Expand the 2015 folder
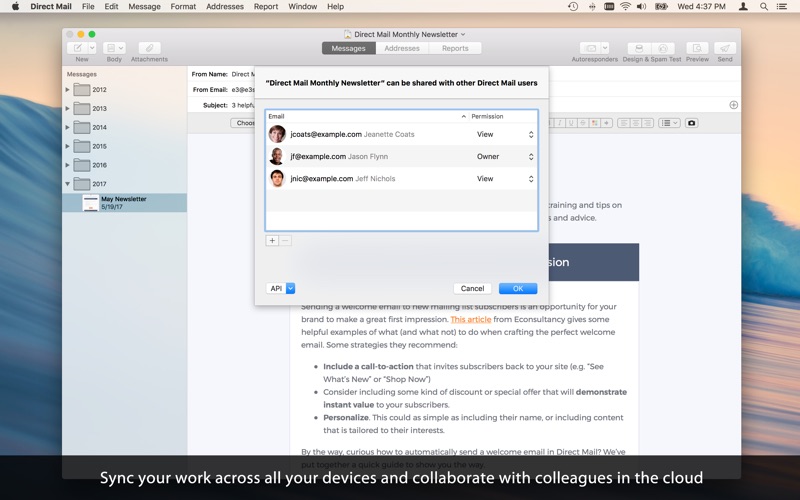 (67, 146)
